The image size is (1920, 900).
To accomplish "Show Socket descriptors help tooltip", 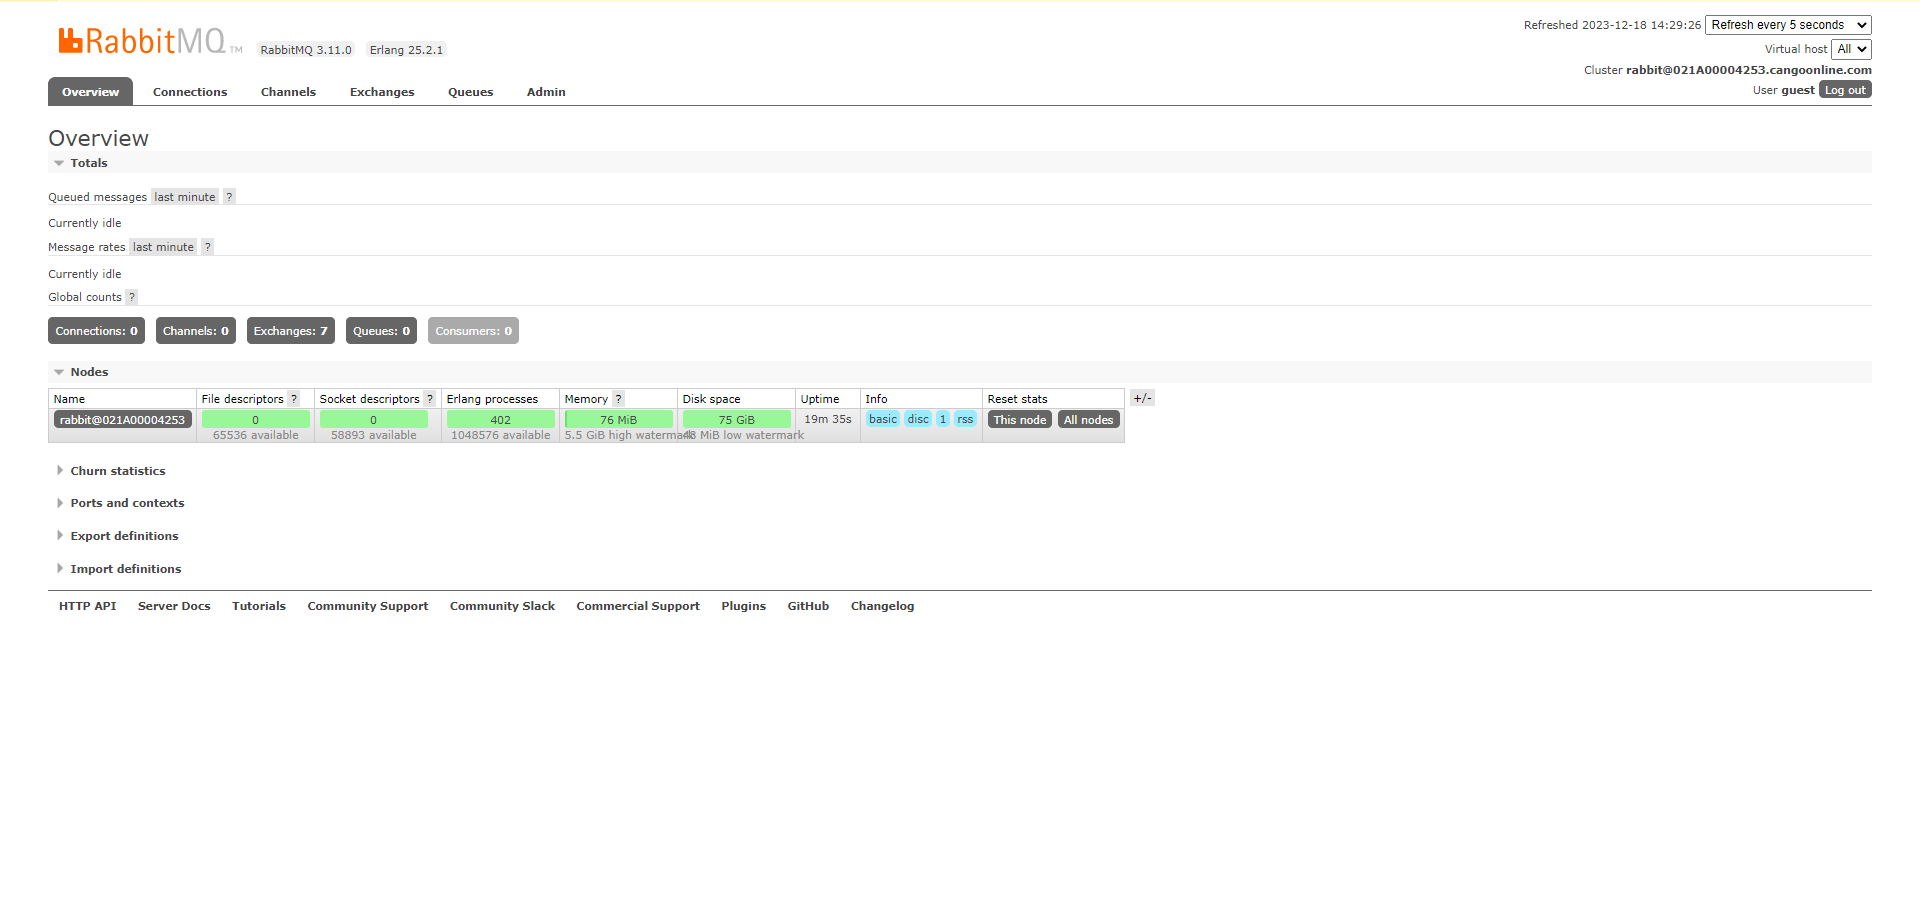I will tap(430, 399).
